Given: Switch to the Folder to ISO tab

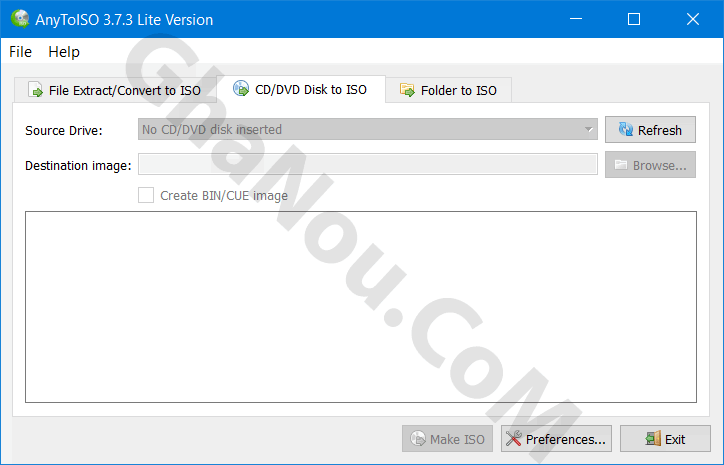Looking at the screenshot, I should tap(448, 90).
